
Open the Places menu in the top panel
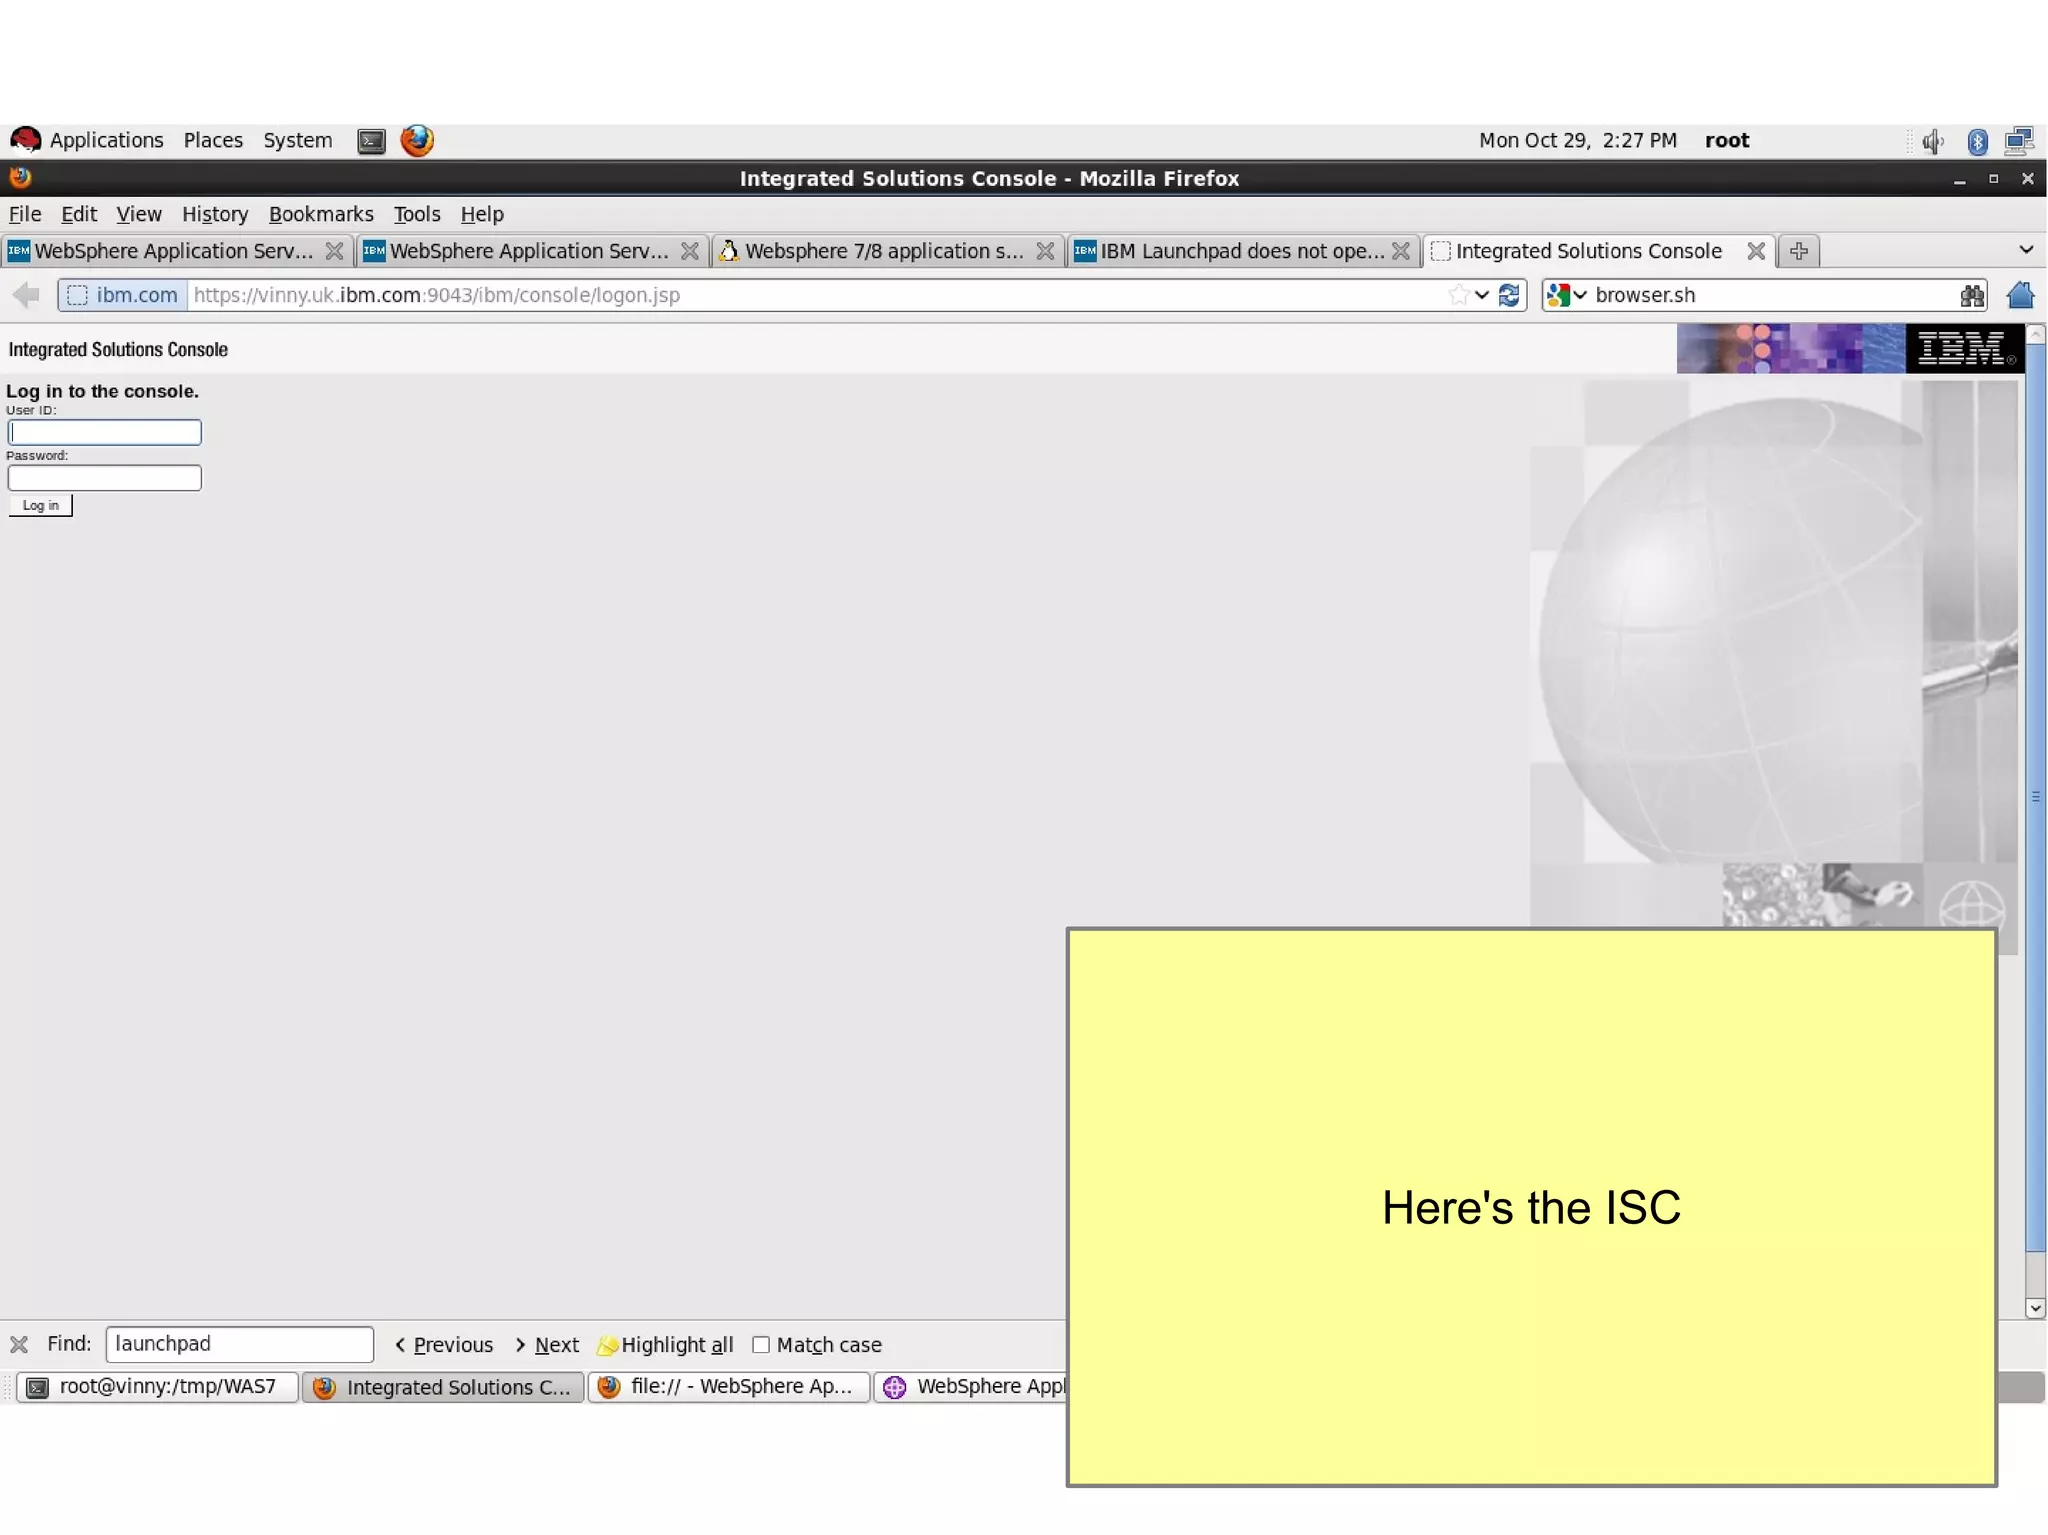coord(213,140)
